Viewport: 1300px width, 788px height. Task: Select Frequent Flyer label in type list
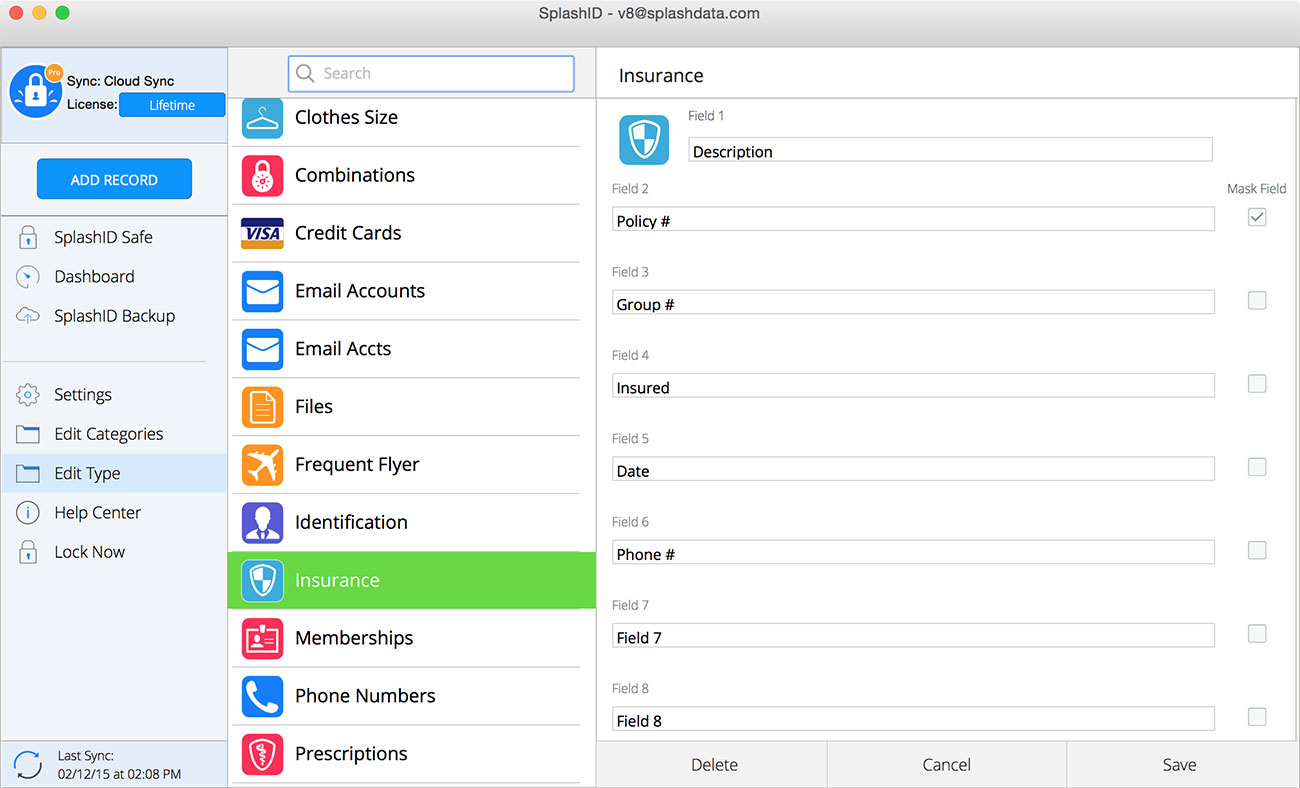357,465
